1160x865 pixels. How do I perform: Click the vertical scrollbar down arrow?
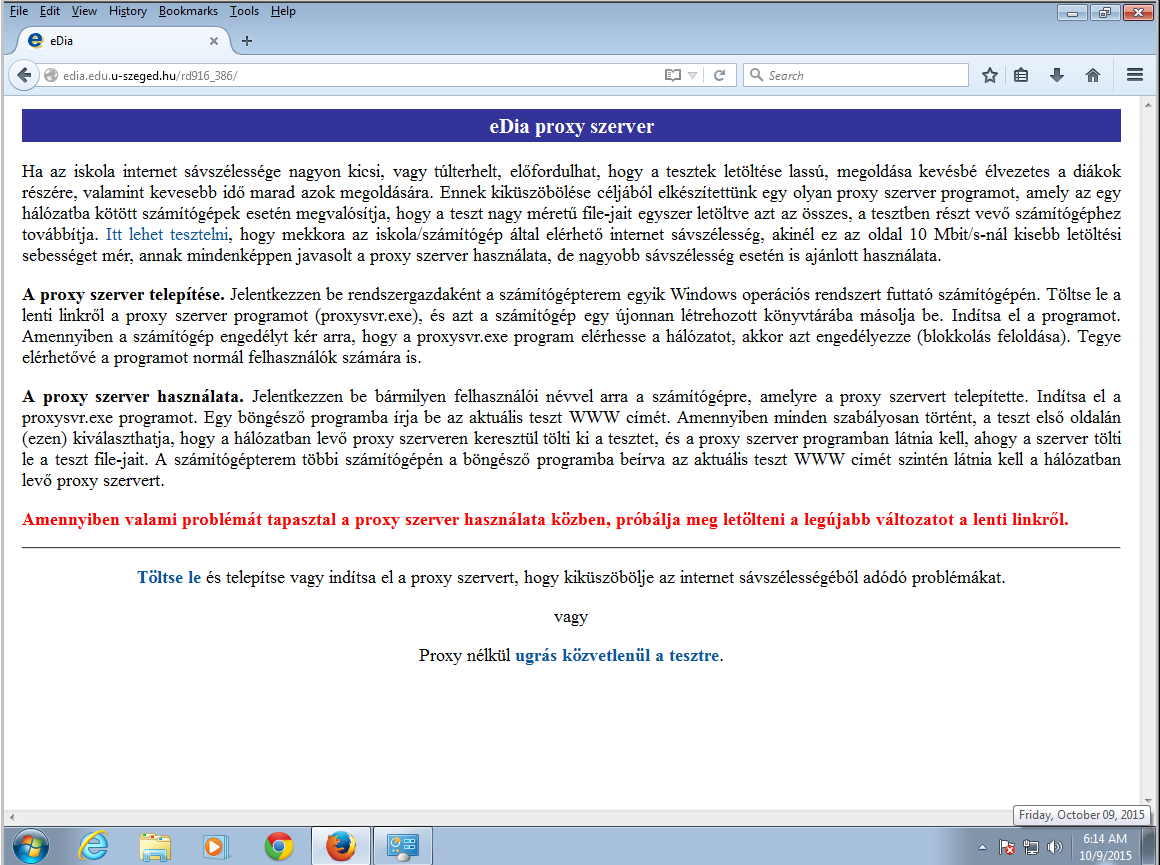click(x=1148, y=801)
